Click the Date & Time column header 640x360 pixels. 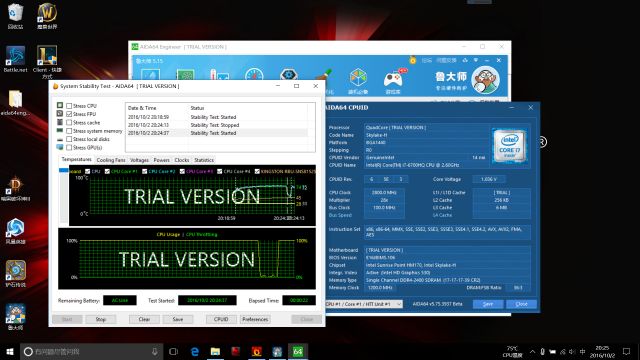coord(157,108)
